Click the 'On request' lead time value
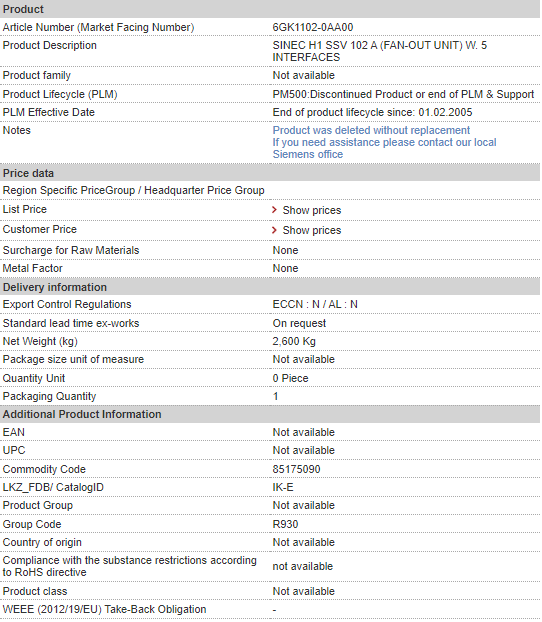This screenshot has height=622, width=542. (299, 324)
